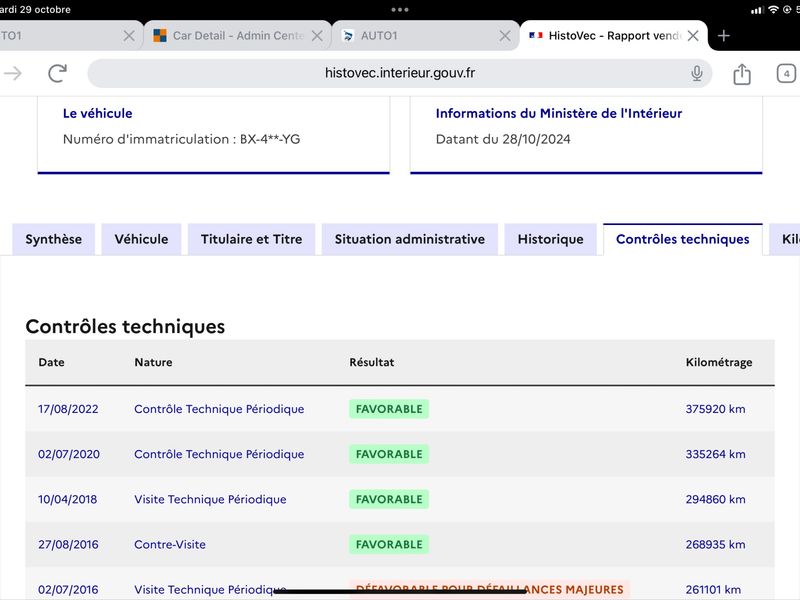Open a new tab with plus icon
Screen dimensions: 800x600
click(723, 36)
